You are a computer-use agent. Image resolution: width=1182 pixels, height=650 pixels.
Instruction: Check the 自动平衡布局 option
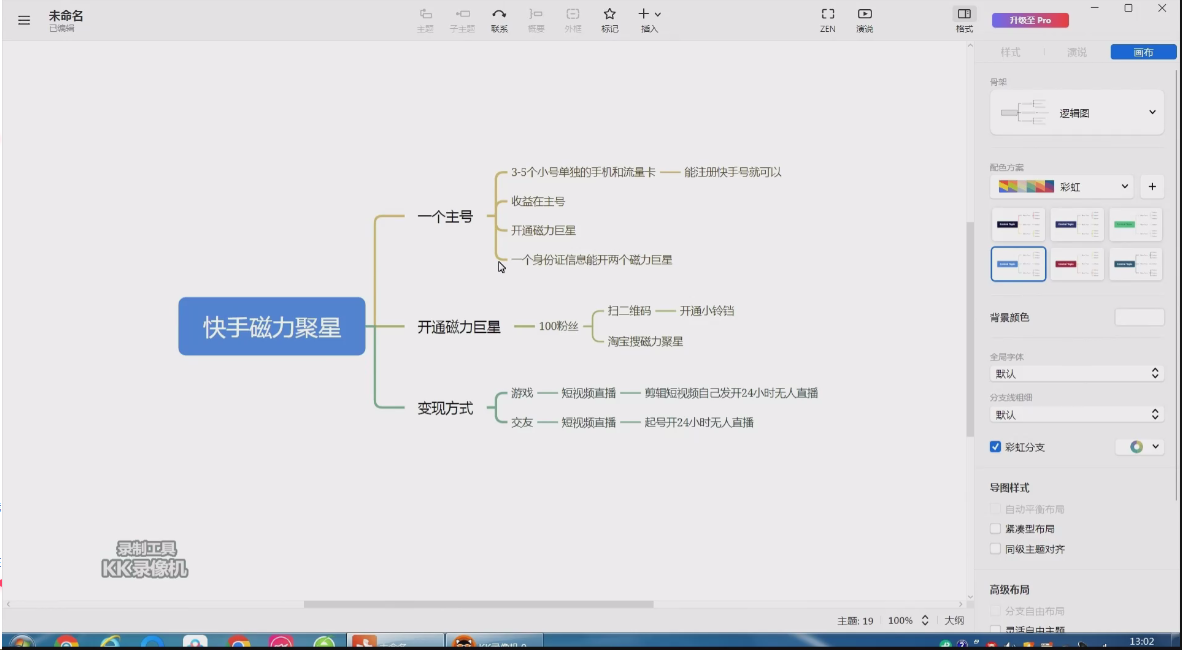995,510
